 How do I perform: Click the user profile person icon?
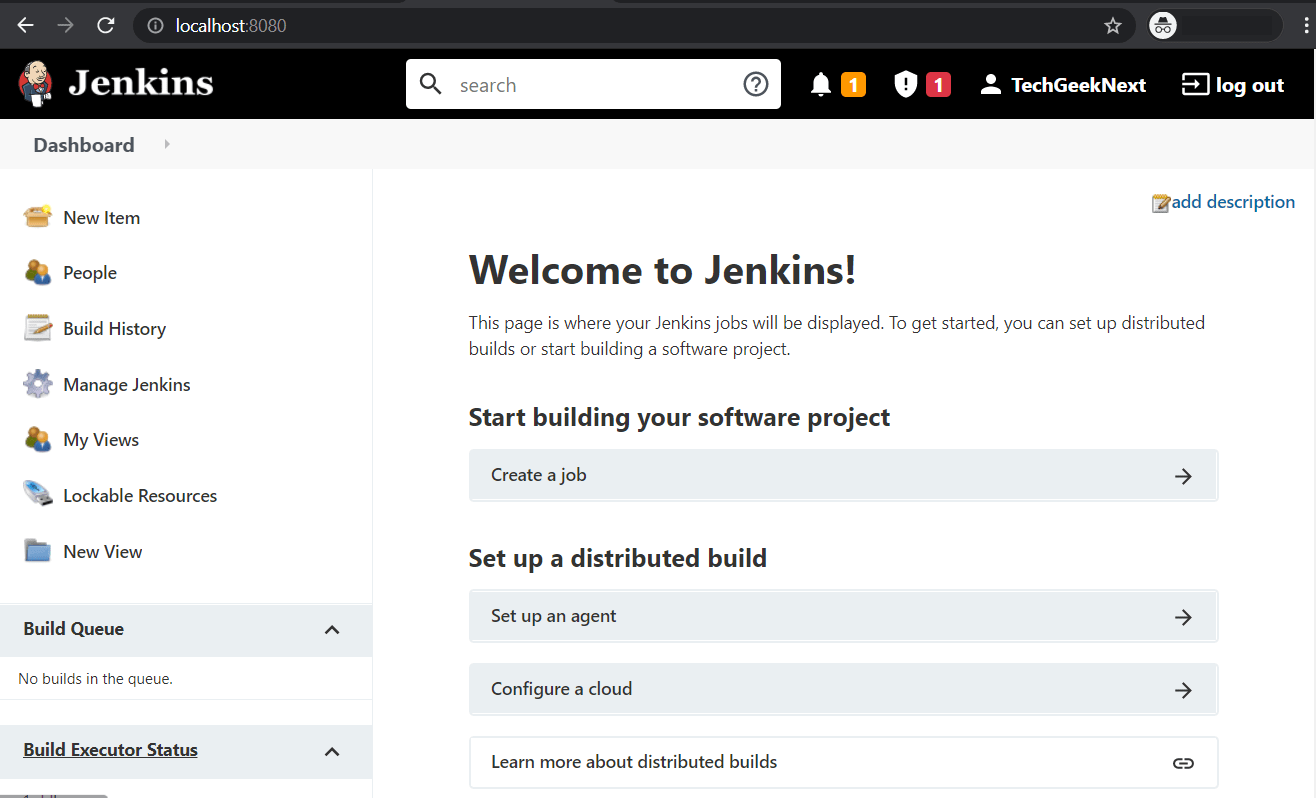990,85
